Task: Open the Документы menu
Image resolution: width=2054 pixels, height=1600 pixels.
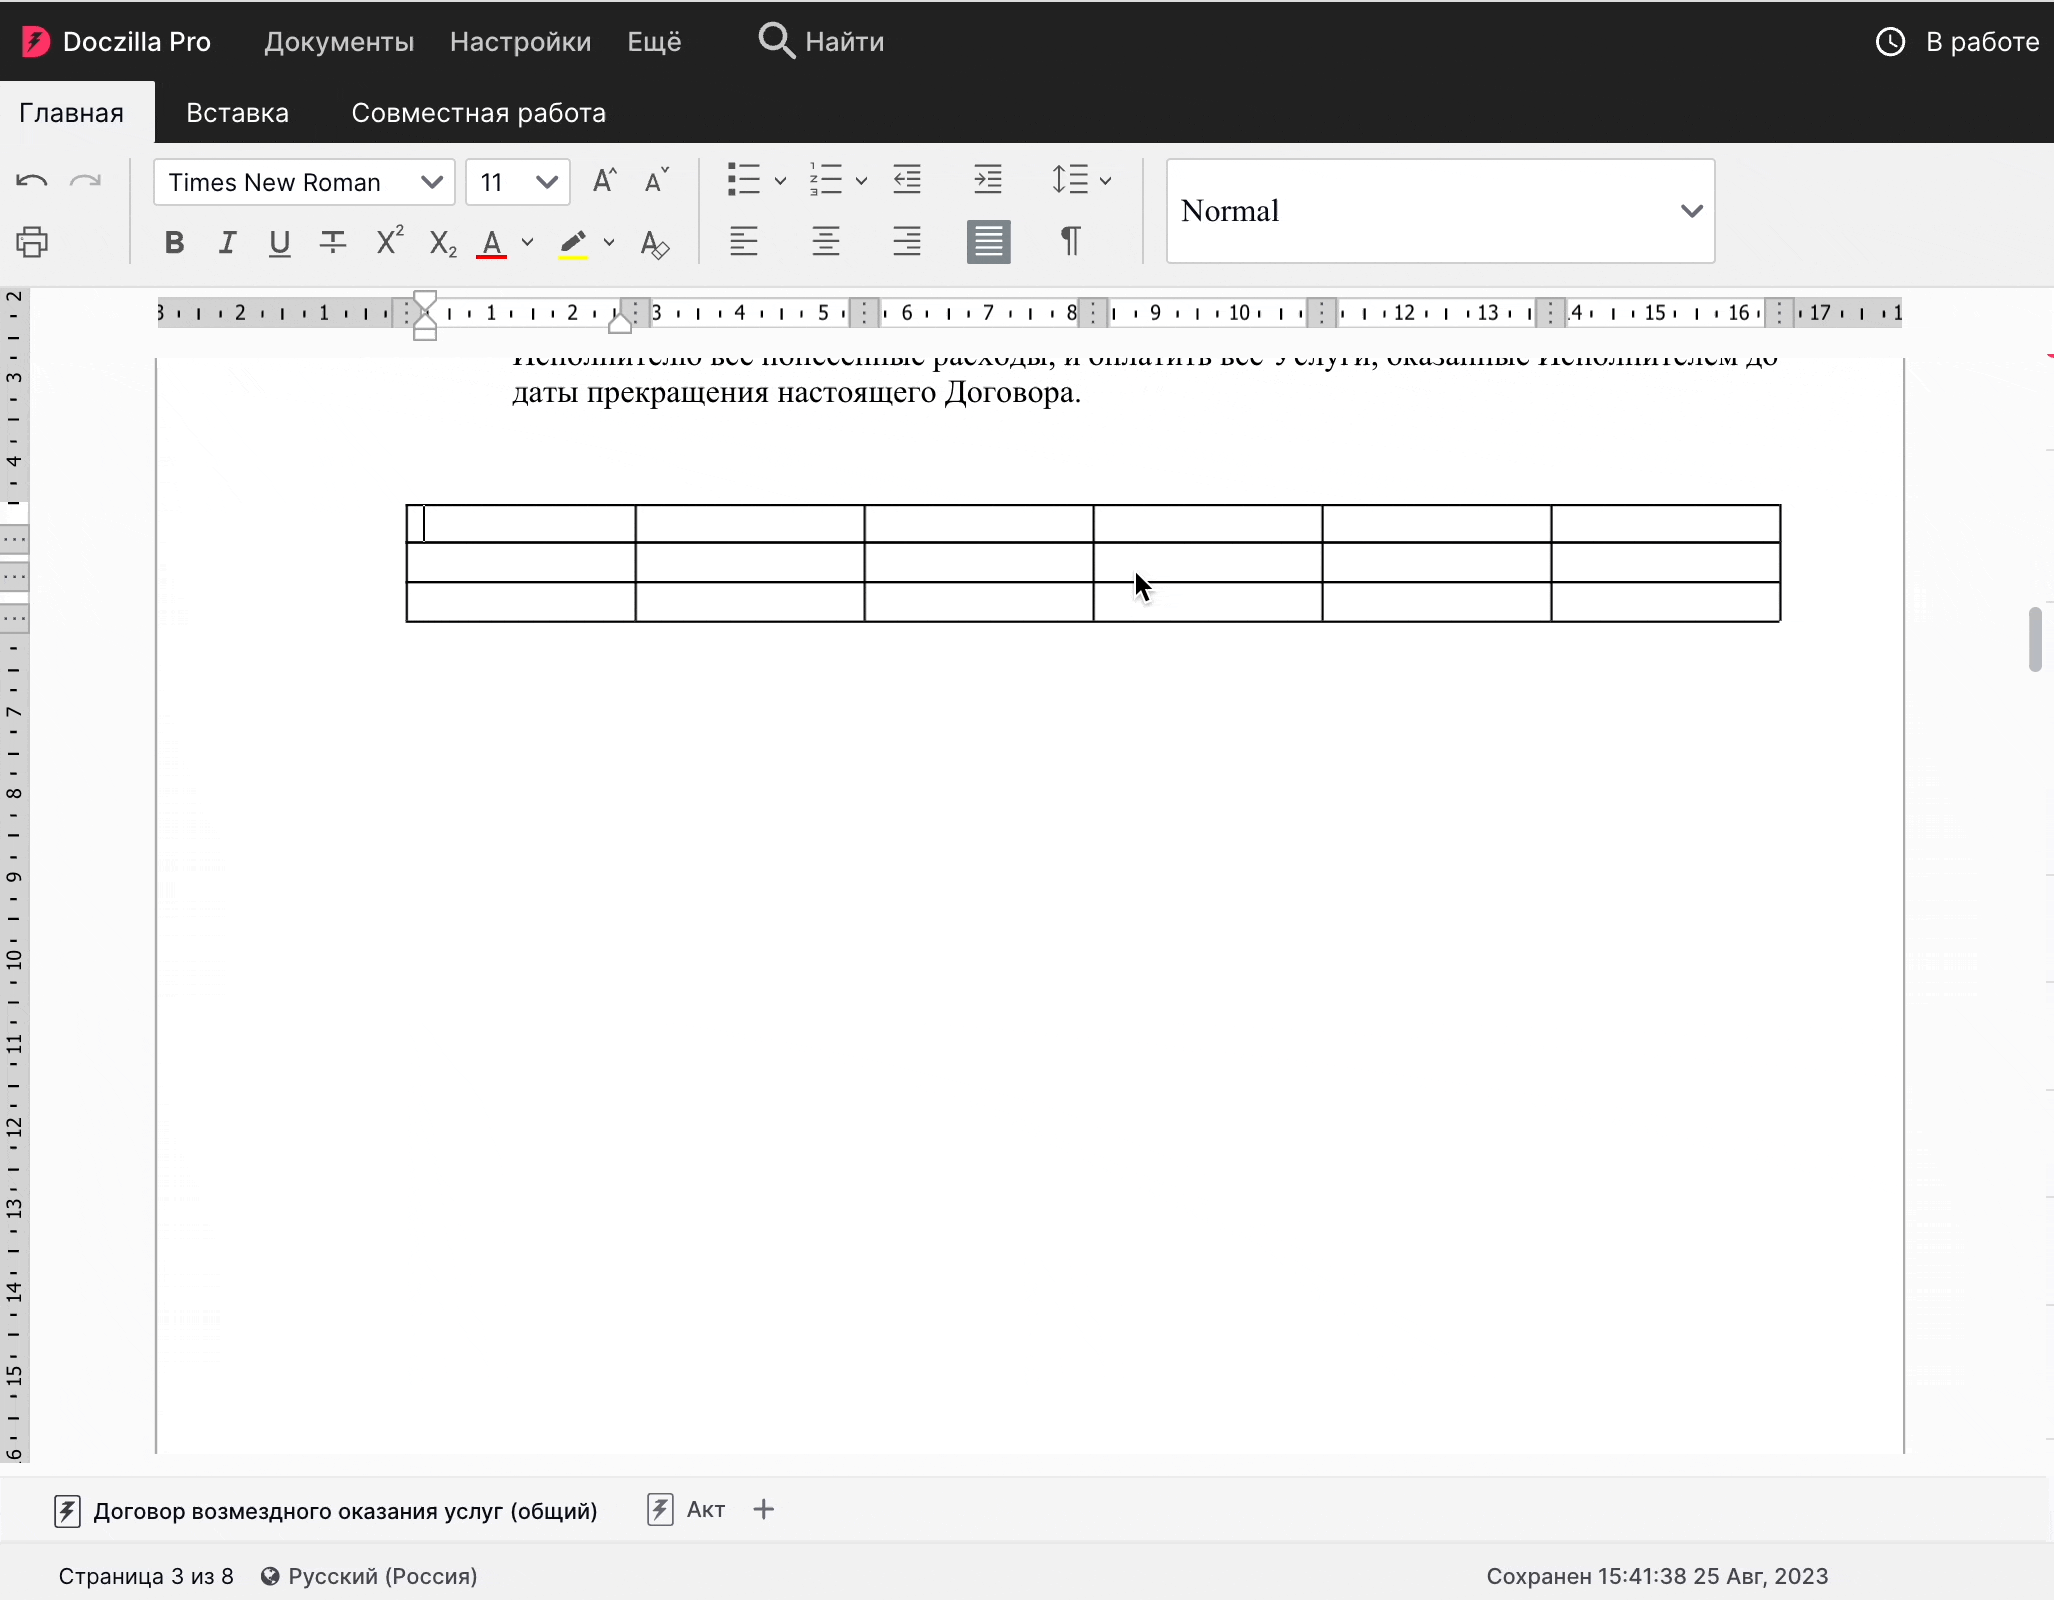Action: click(x=339, y=41)
